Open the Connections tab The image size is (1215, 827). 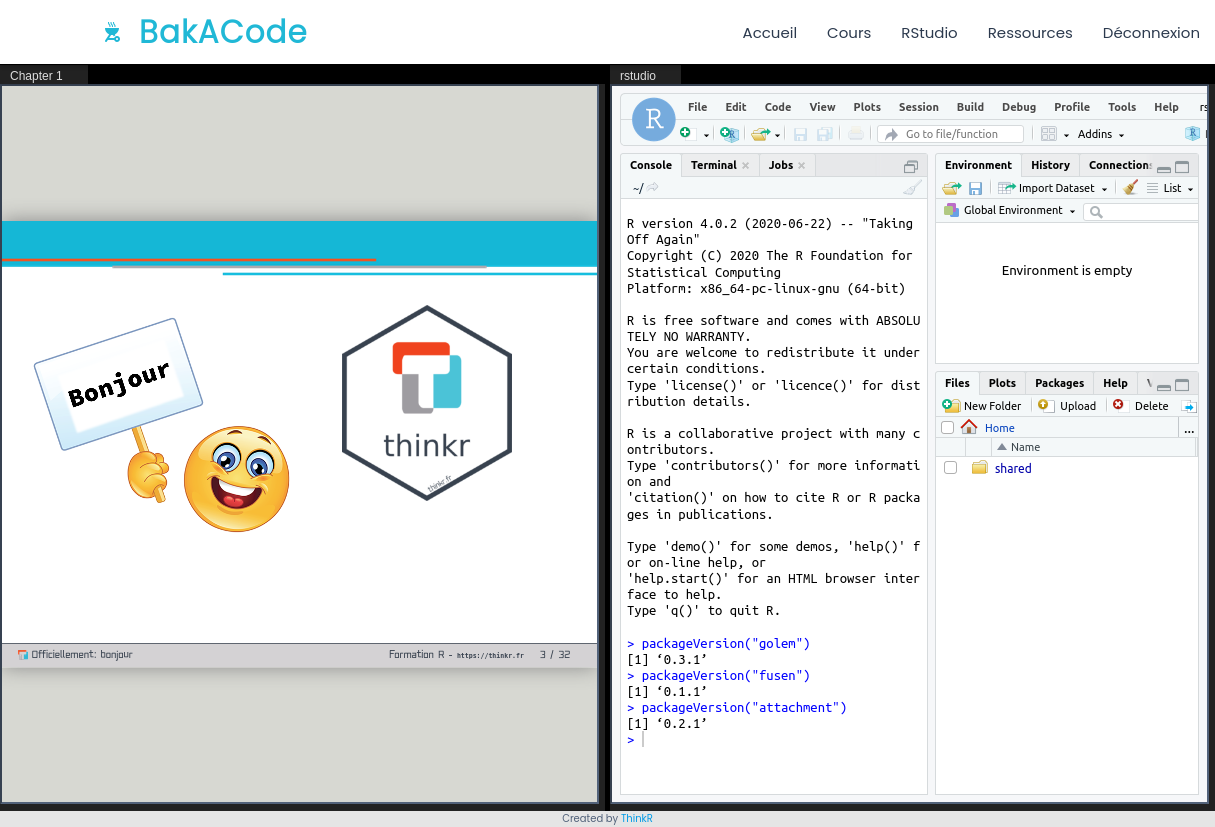pyautogui.click(x=1119, y=165)
